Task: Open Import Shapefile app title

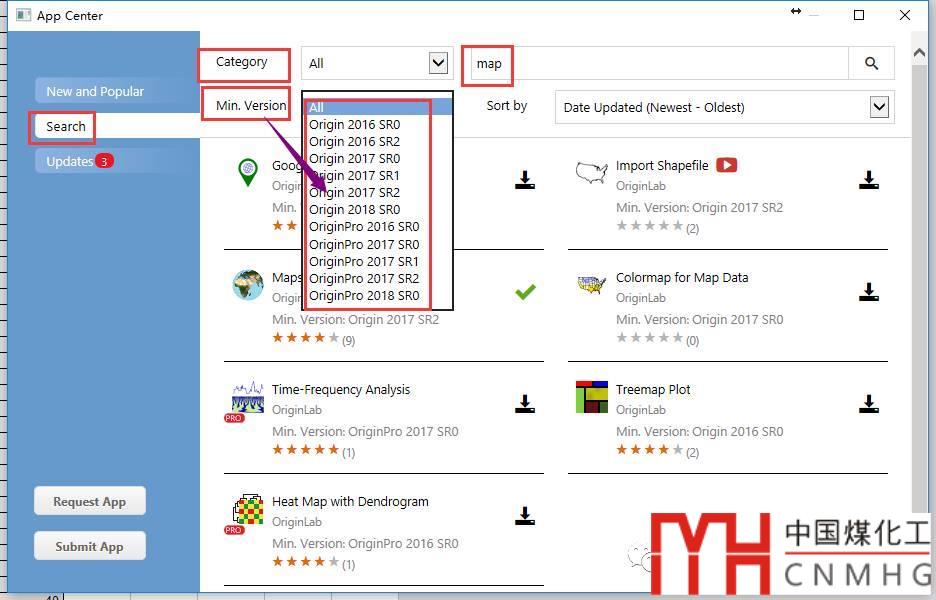Action: (662, 165)
